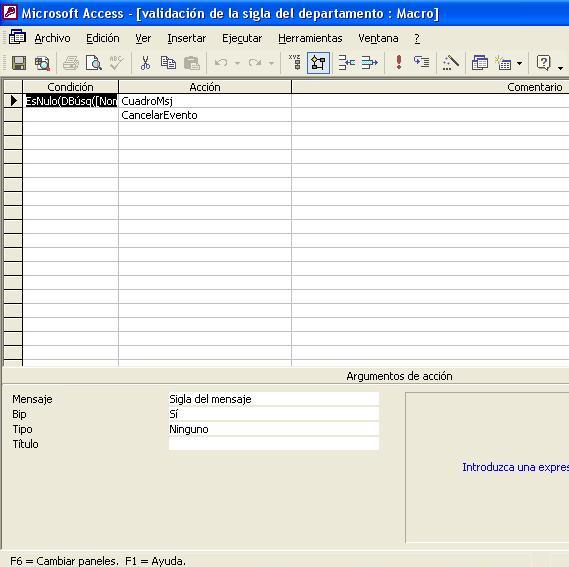Open the toolbar options arrow at far right
Image resolution: width=569 pixels, height=567 pixels.
(x=561, y=68)
